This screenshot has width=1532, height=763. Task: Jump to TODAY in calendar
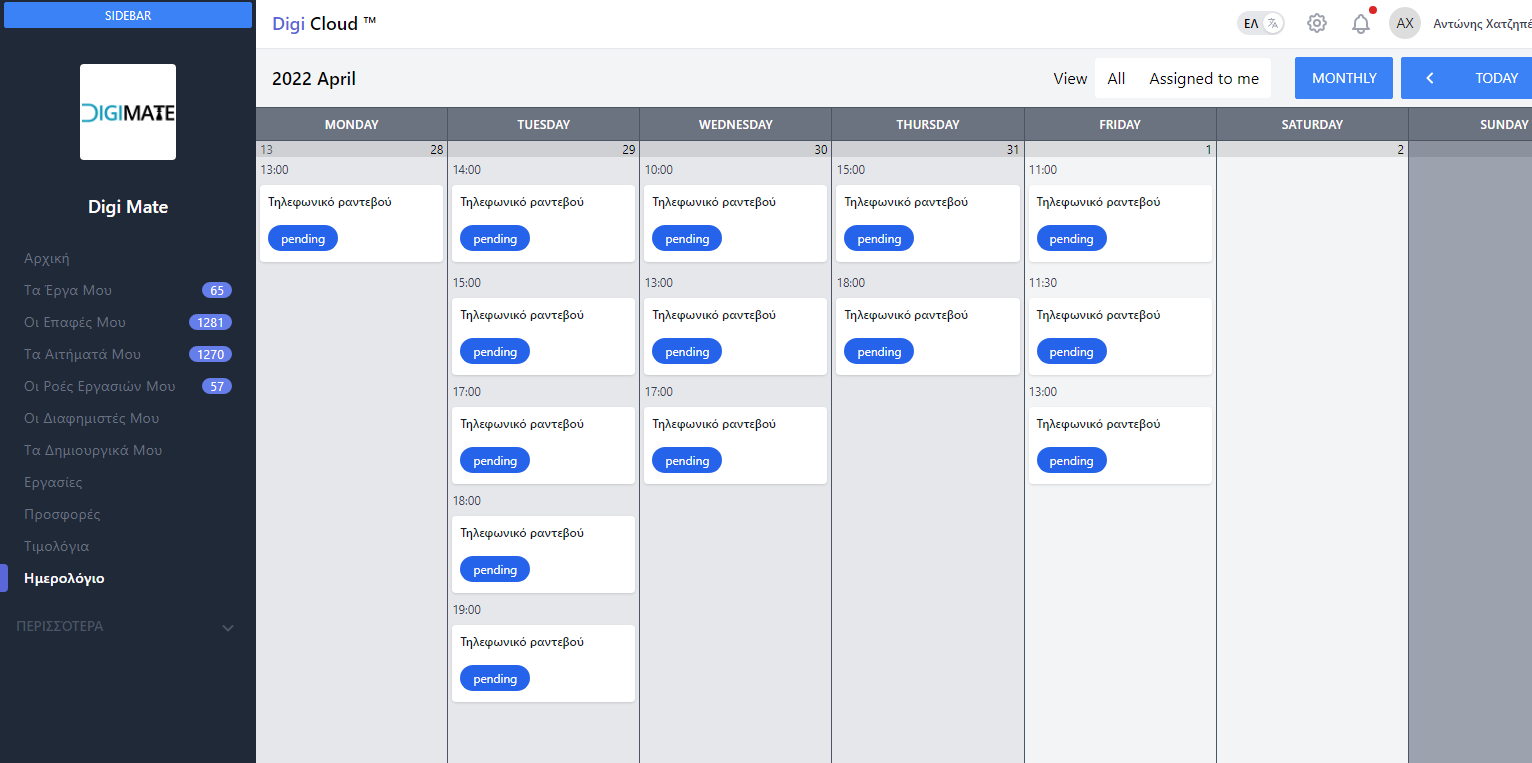coord(1496,78)
